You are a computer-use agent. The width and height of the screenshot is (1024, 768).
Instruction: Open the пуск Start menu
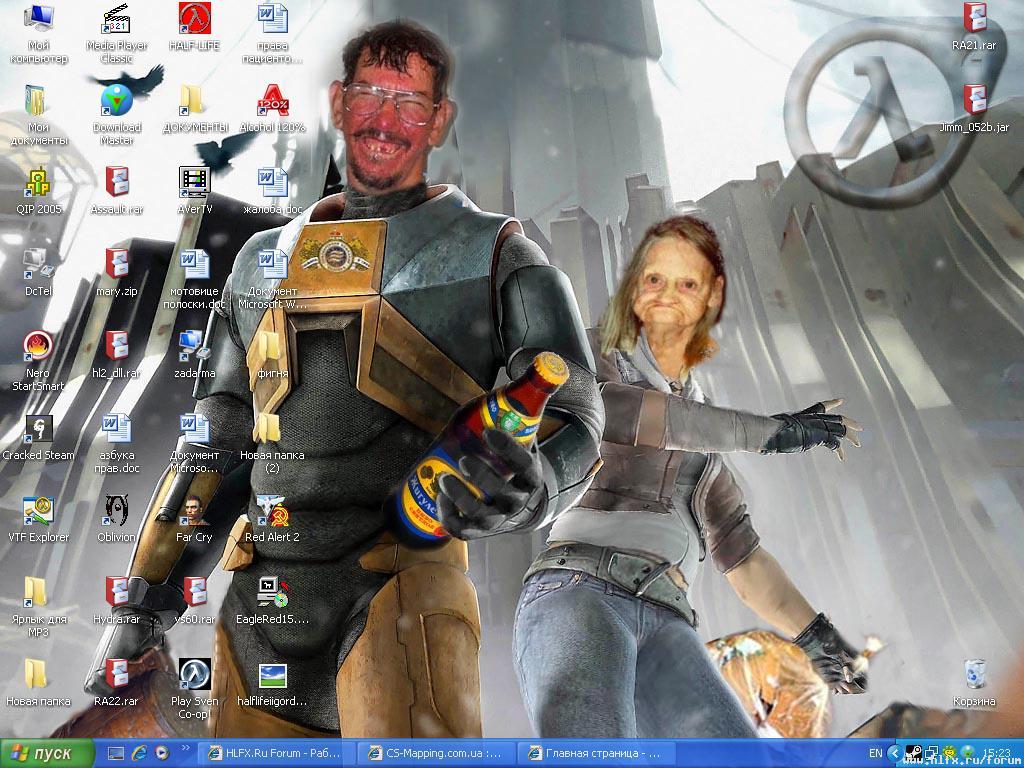tap(47, 754)
